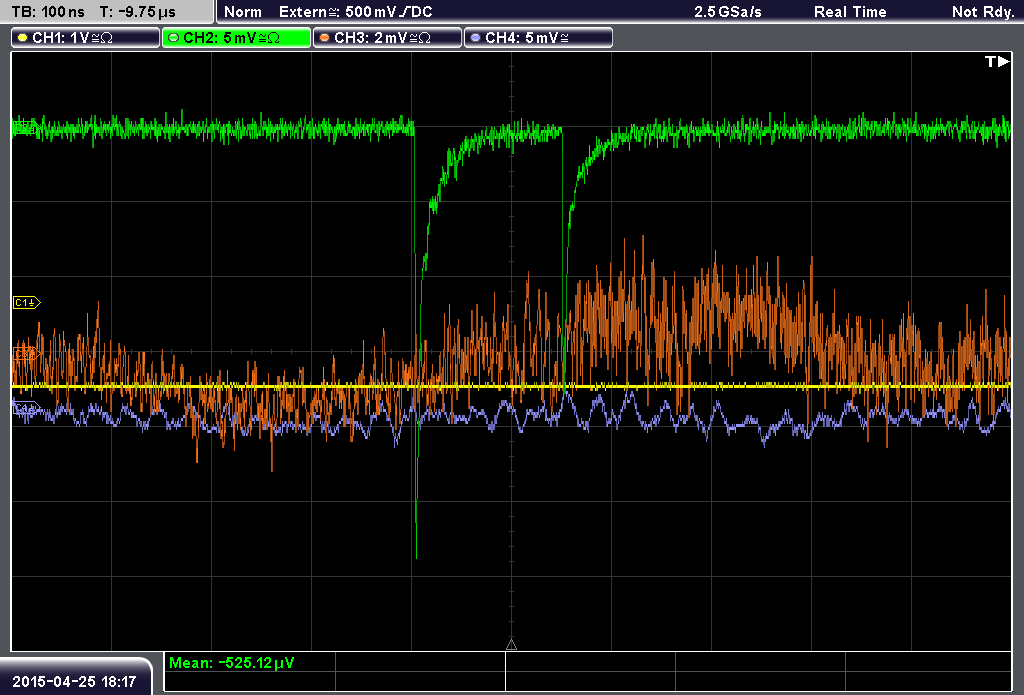Screen dimensions: 1024x695
Task: Click the Norm trigger mode label
Action: coord(243,12)
